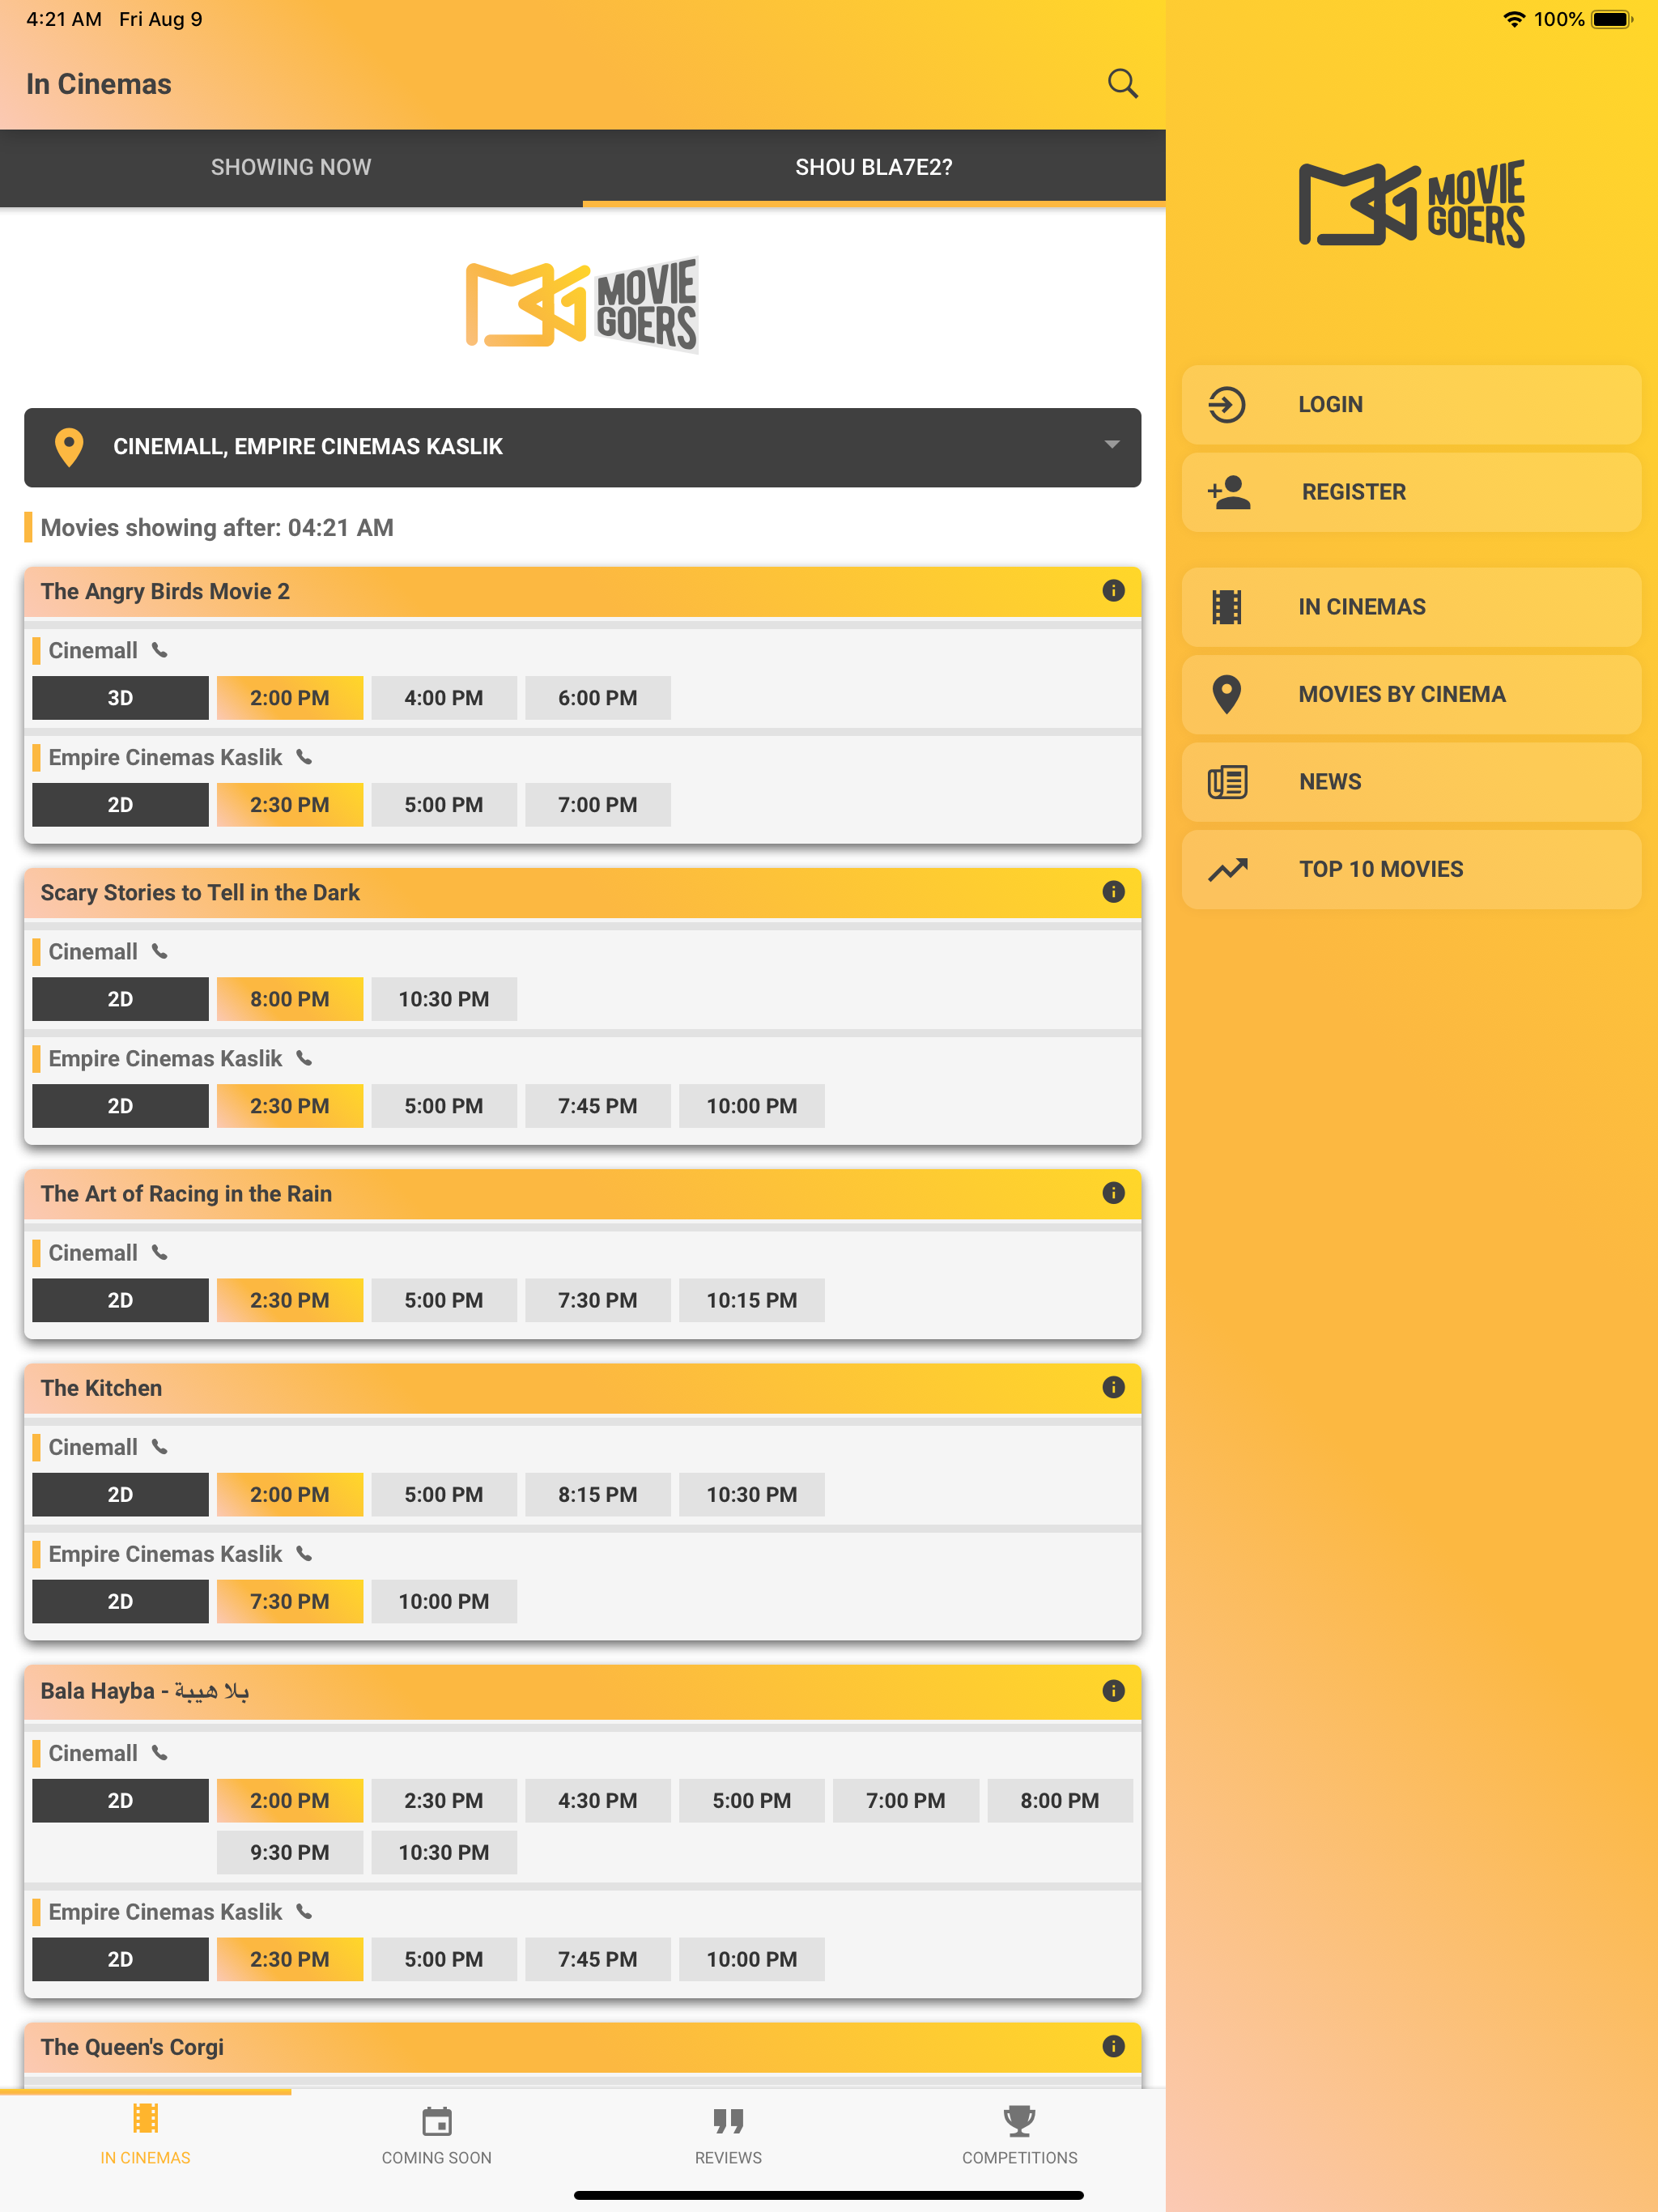
Task: Tap the location pin icon in cinema selector
Action: [69, 447]
